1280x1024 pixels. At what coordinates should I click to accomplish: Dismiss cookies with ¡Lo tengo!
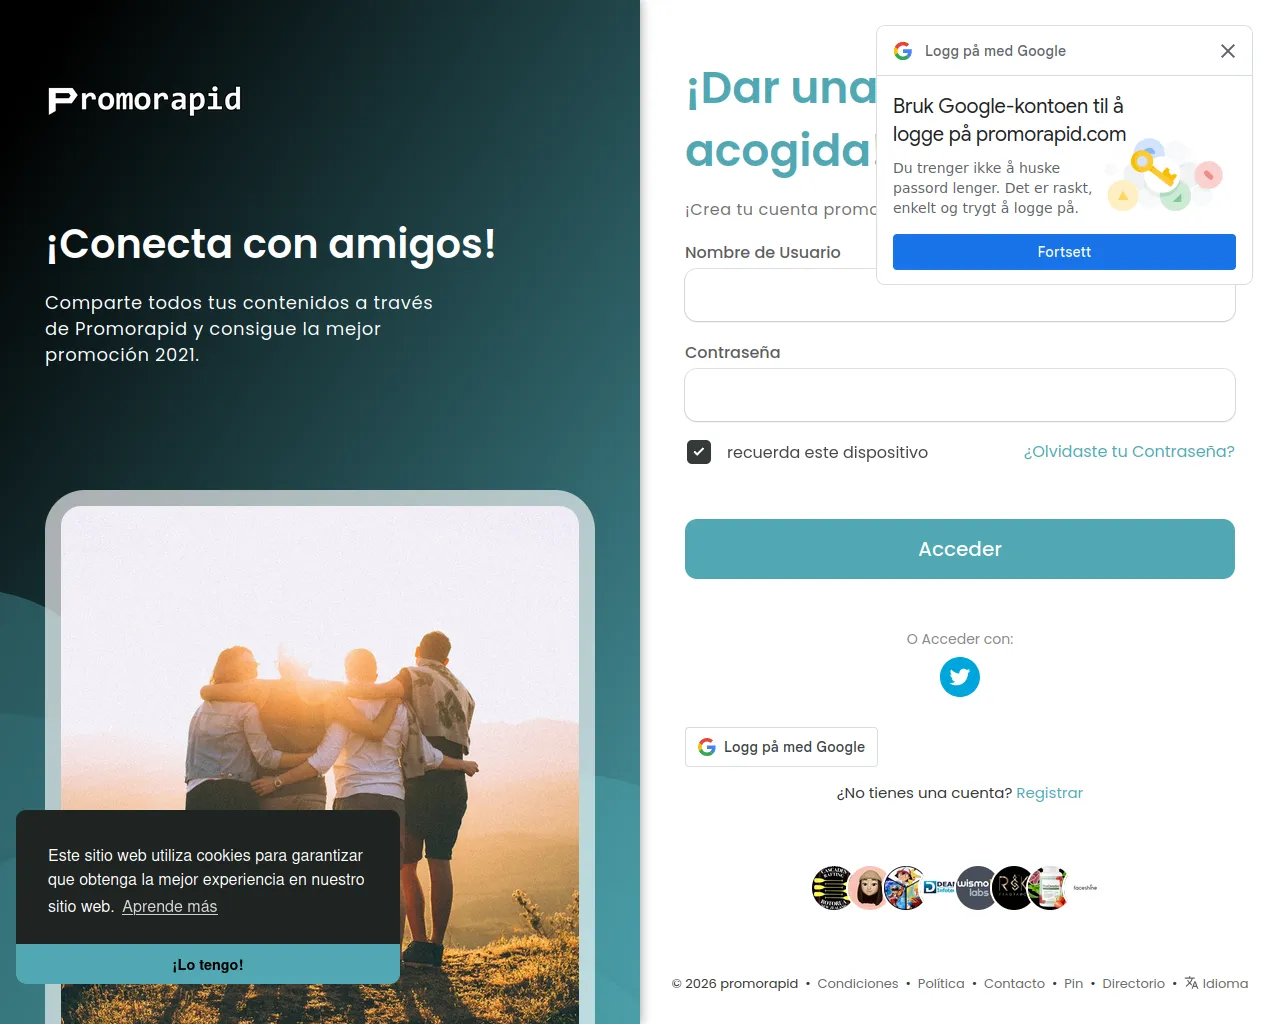click(208, 965)
